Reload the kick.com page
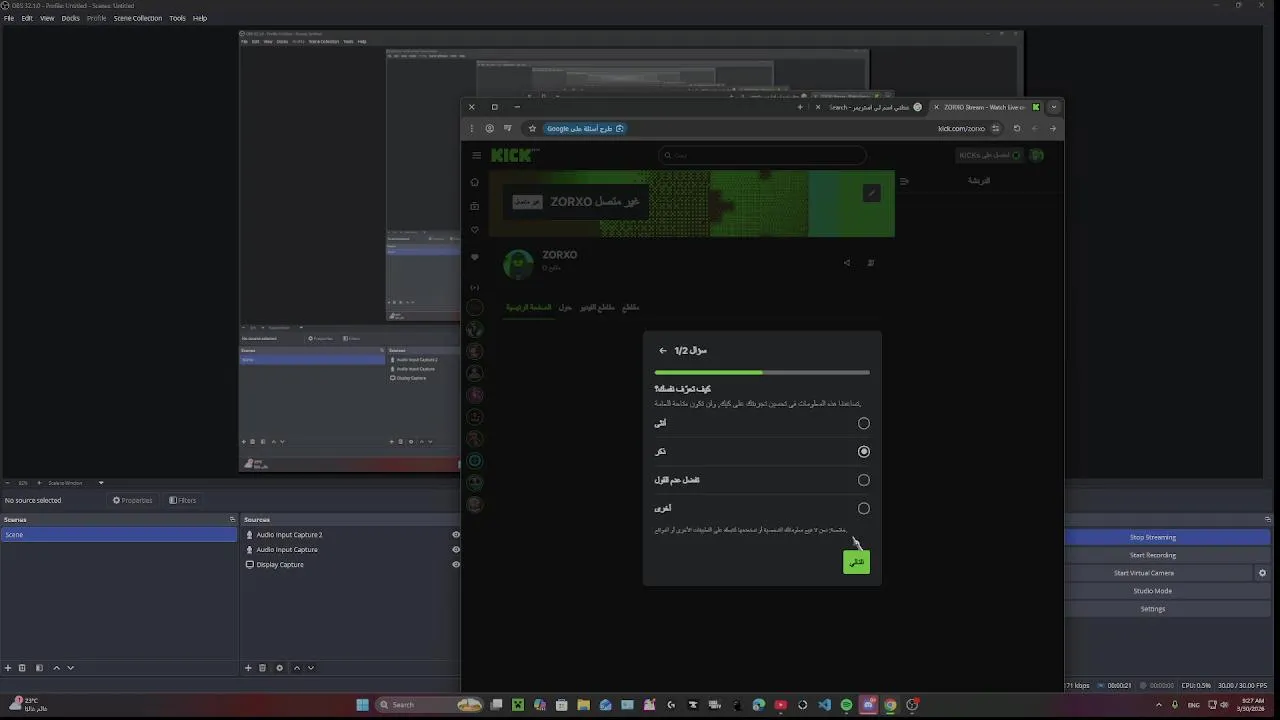1280x720 pixels. 1017,128
